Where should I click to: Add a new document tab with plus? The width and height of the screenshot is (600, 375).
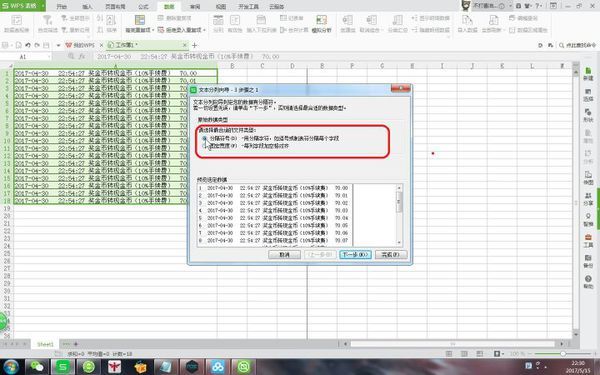194,45
